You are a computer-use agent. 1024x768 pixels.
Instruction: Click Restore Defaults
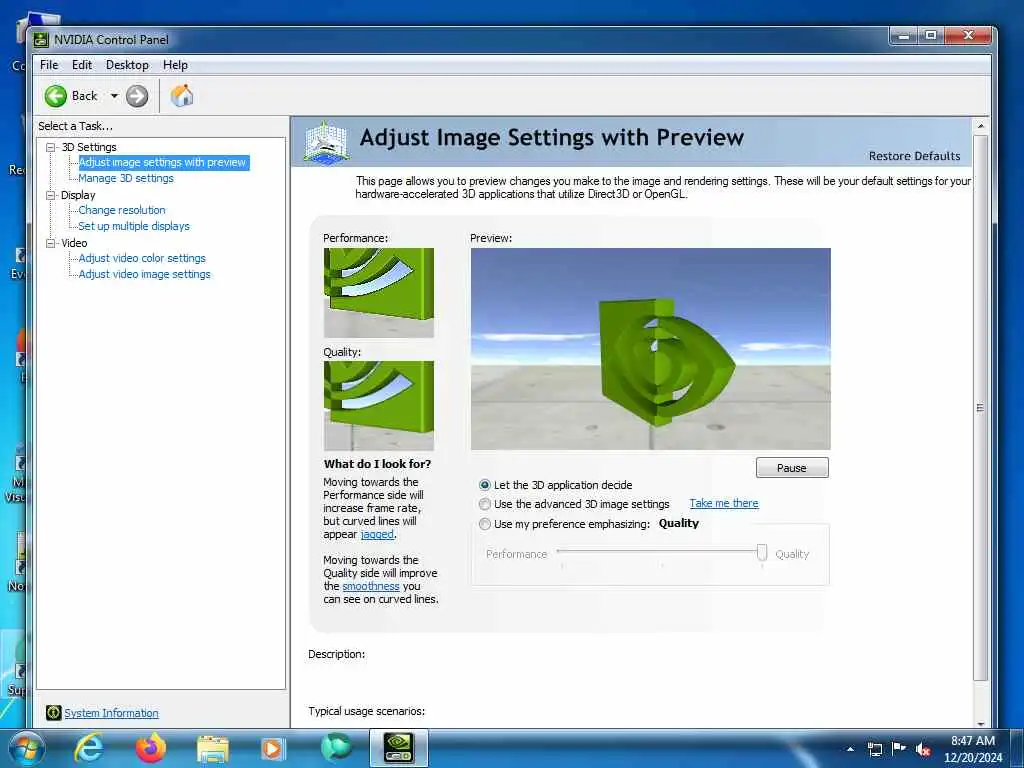click(914, 156)
